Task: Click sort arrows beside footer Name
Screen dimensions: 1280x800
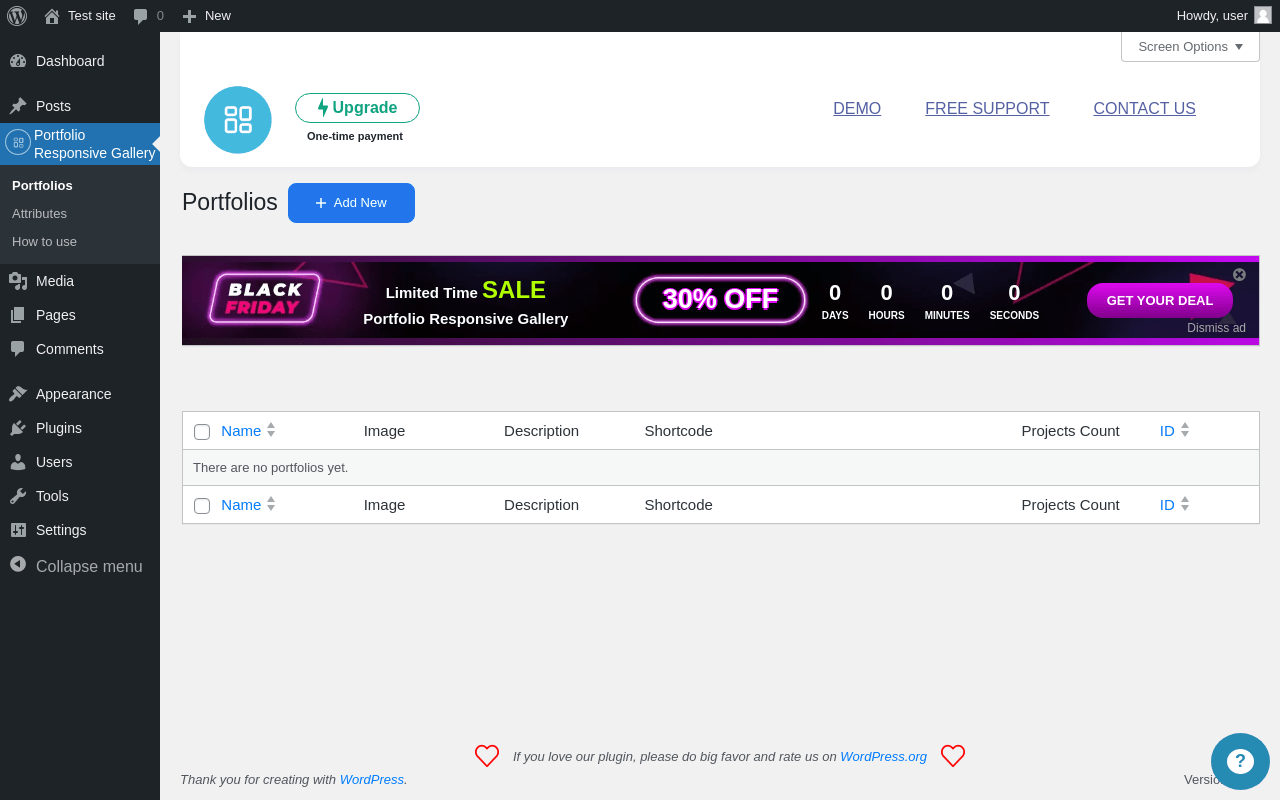Action: click(271, 504)
